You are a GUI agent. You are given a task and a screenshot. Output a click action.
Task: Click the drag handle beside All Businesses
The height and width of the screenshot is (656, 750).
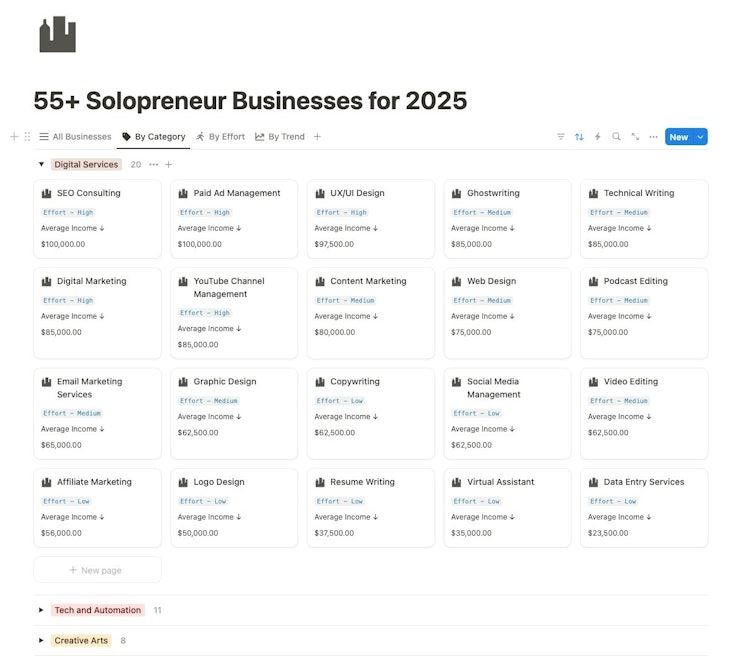[27, 137]
